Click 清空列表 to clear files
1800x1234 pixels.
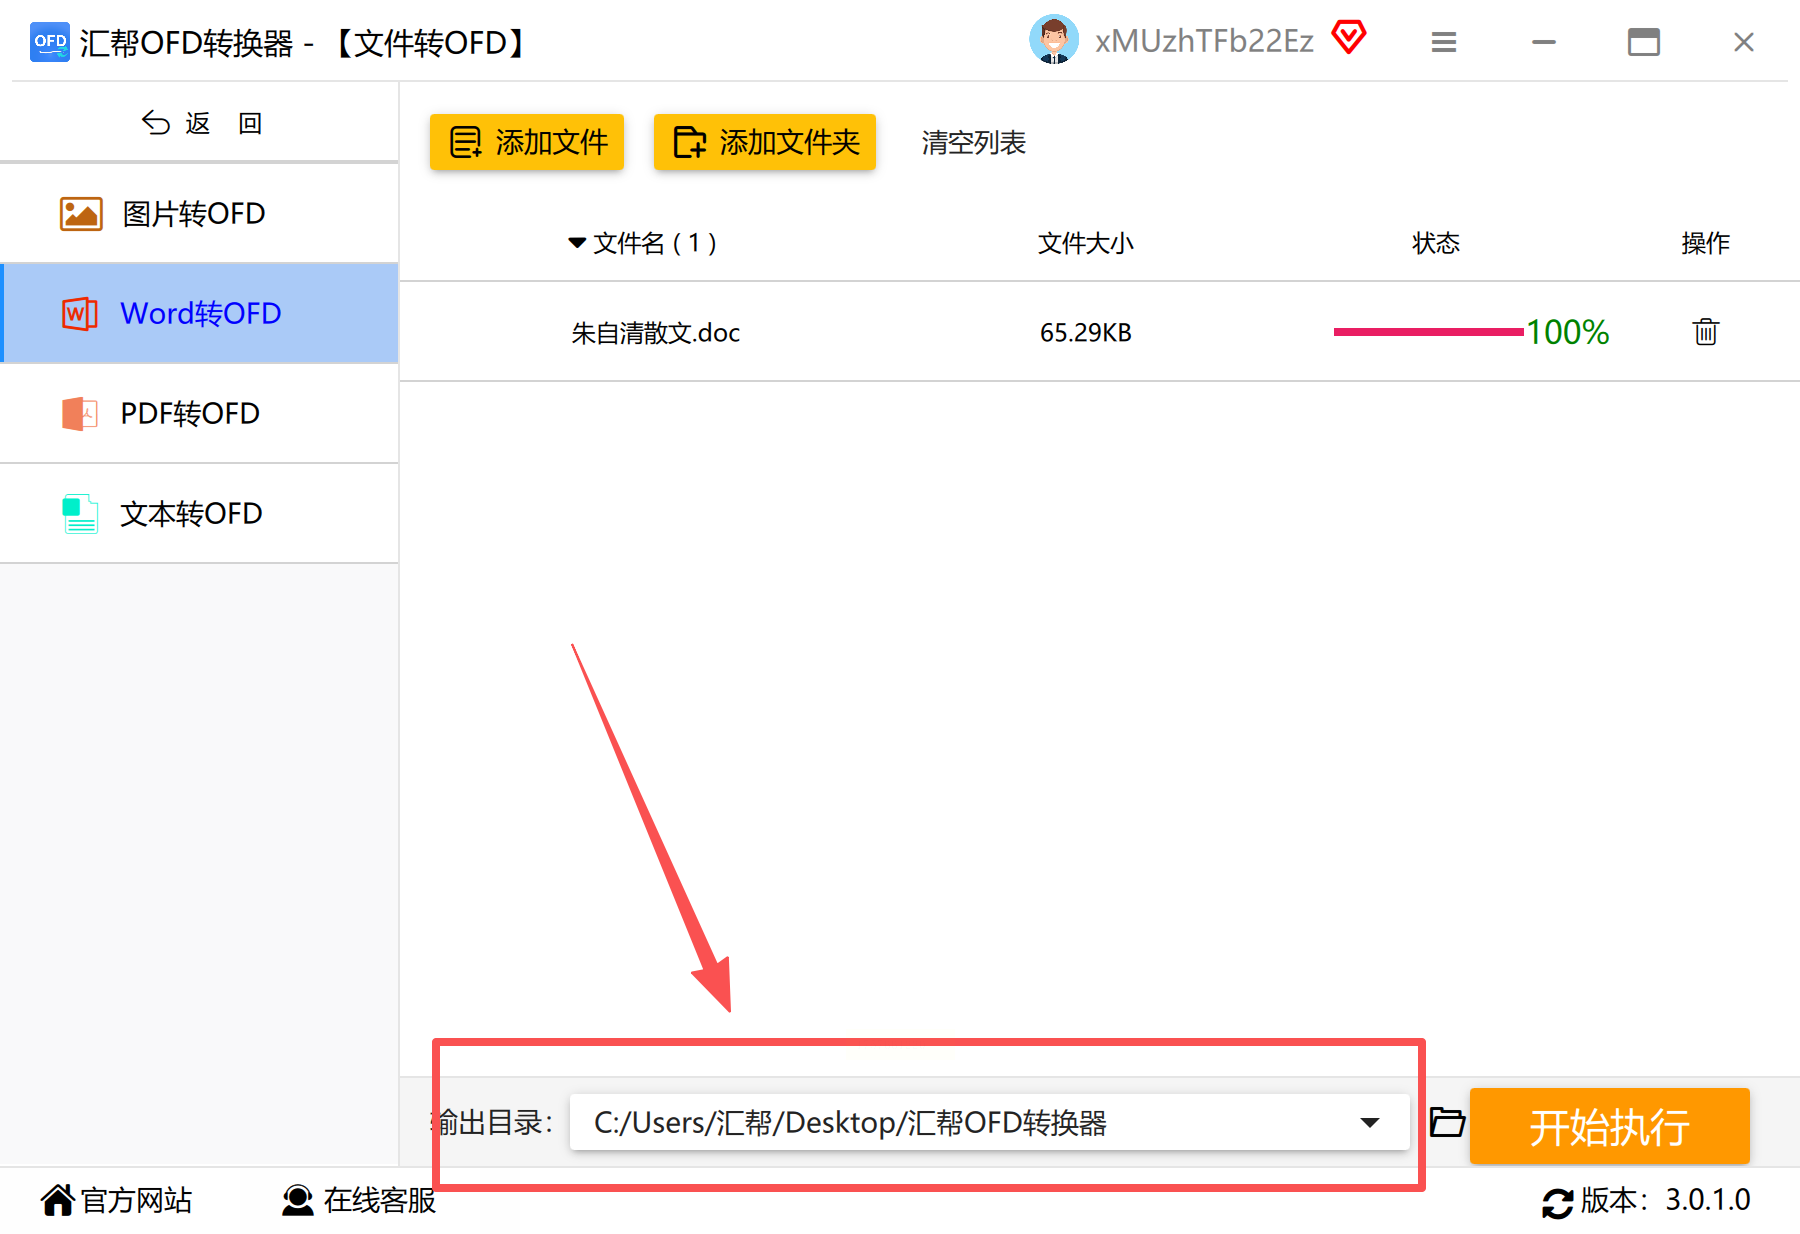(974, 143)
